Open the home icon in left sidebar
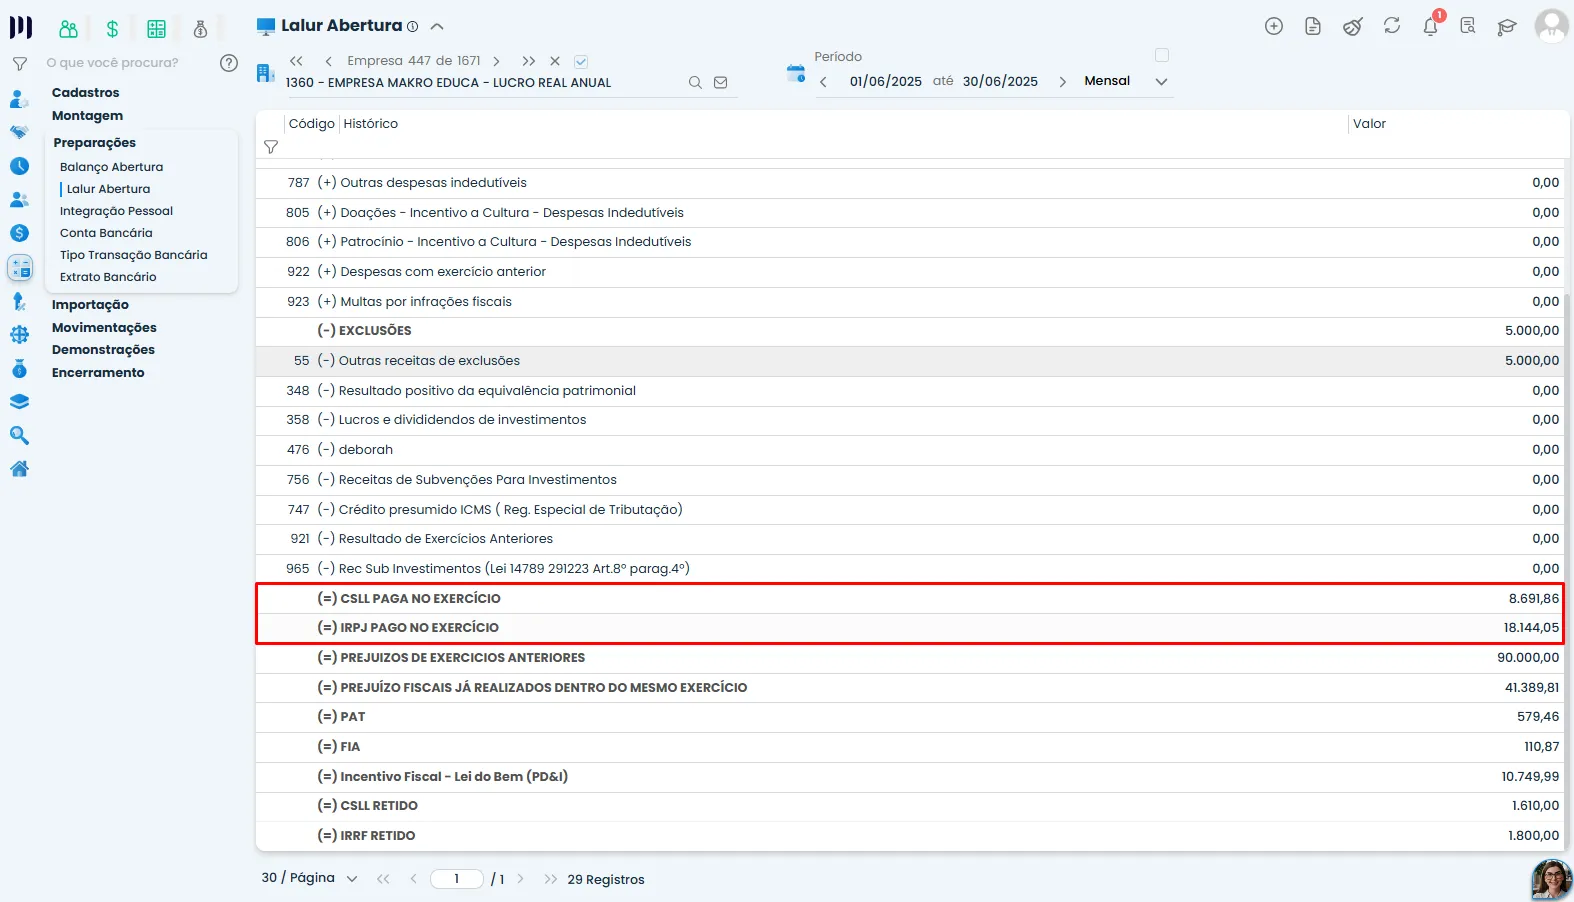This screenshot has width=1574, height=902. coord(19,468)
